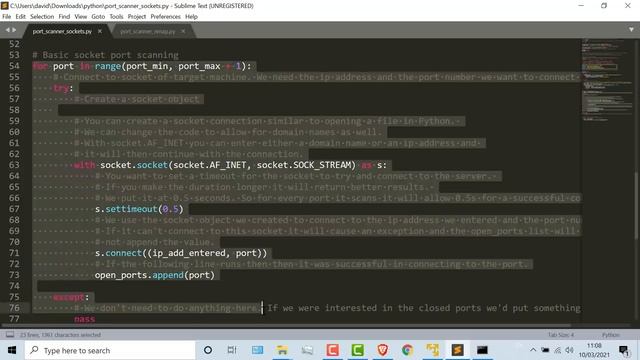Viewport: 640px width, 360px height.
Task: Go to next tab with right arrow
Action: (14, 30)
